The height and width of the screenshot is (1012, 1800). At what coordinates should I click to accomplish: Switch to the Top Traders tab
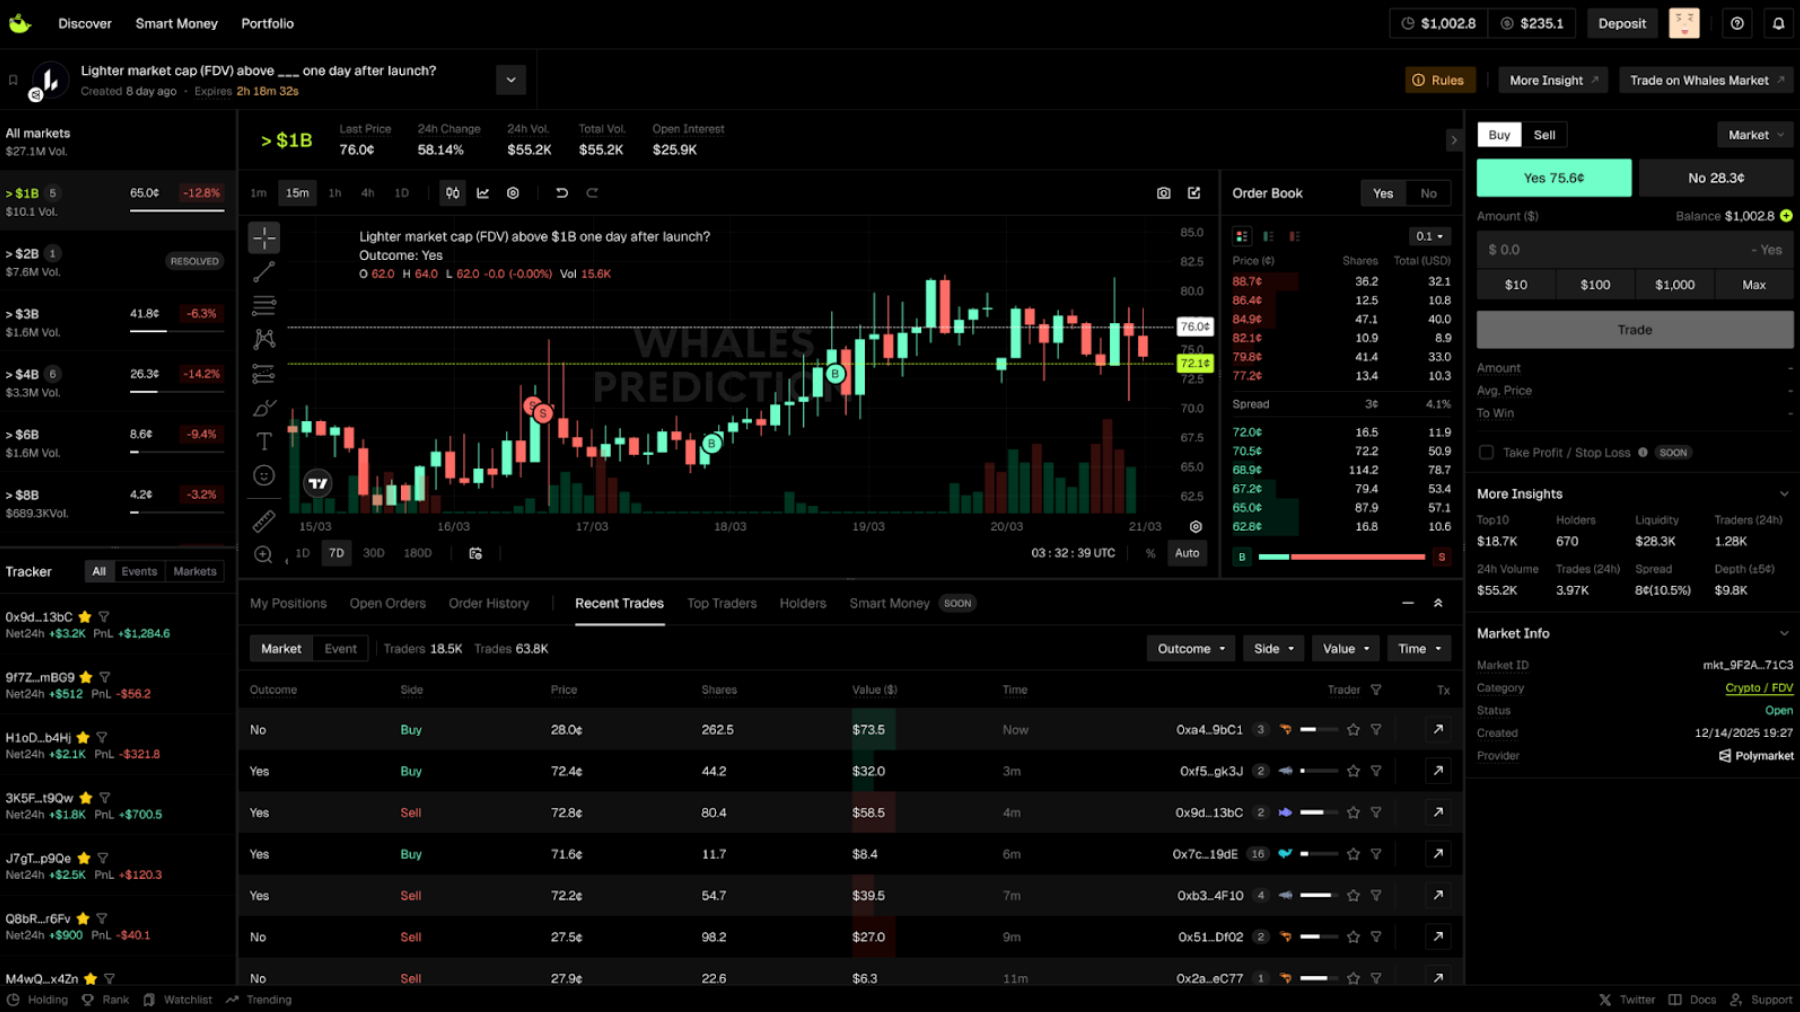tap(722, 603)
